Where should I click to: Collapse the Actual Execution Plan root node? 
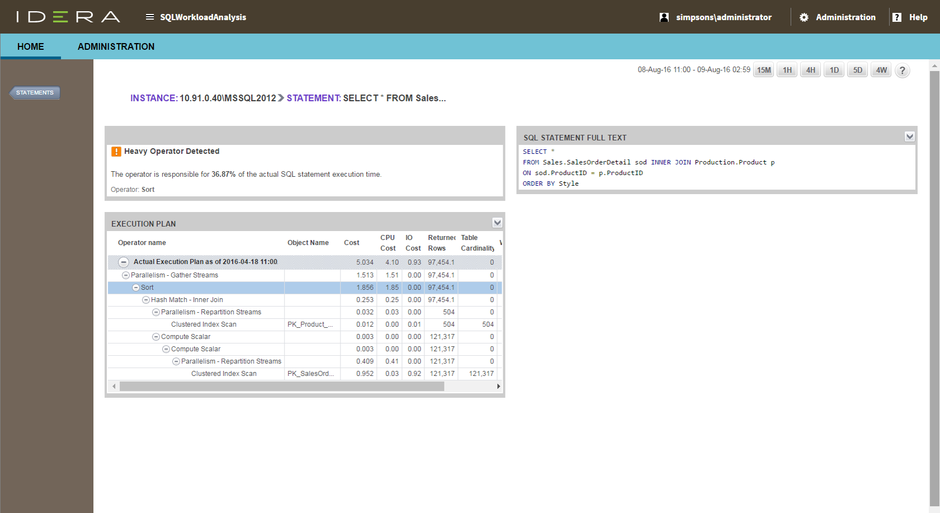[123, 262]
